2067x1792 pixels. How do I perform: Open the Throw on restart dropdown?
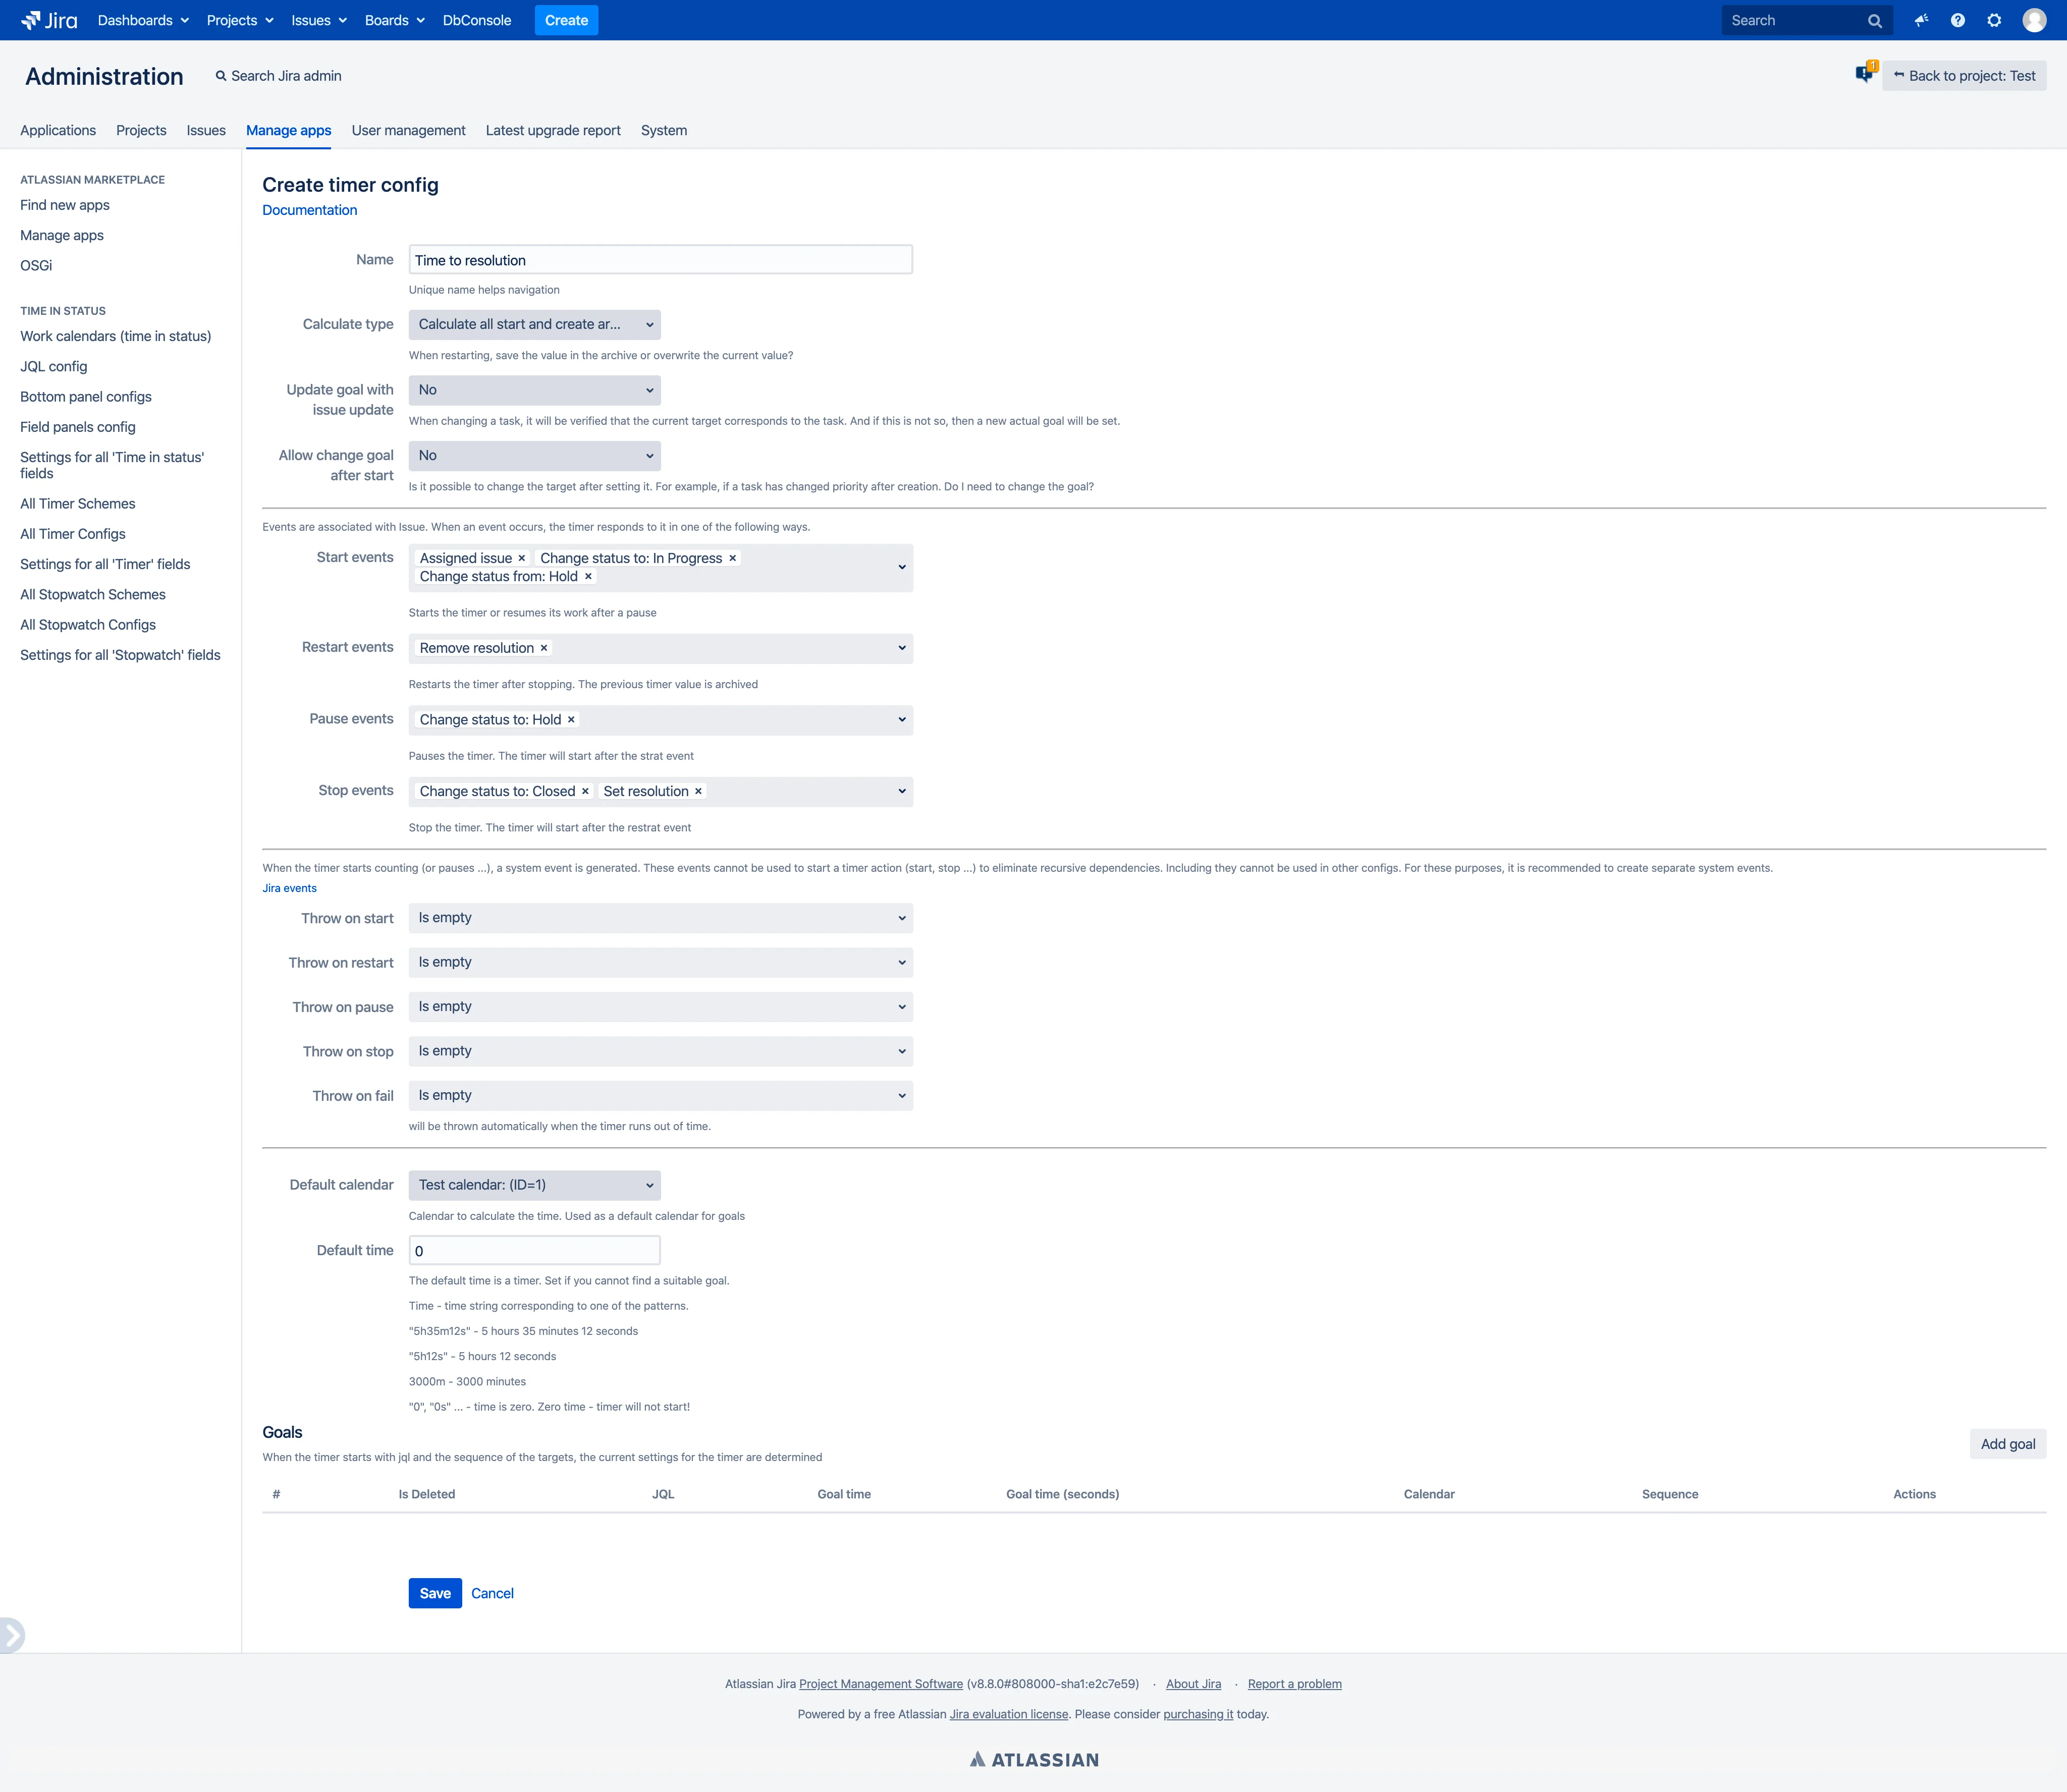(x=660, y=962)
